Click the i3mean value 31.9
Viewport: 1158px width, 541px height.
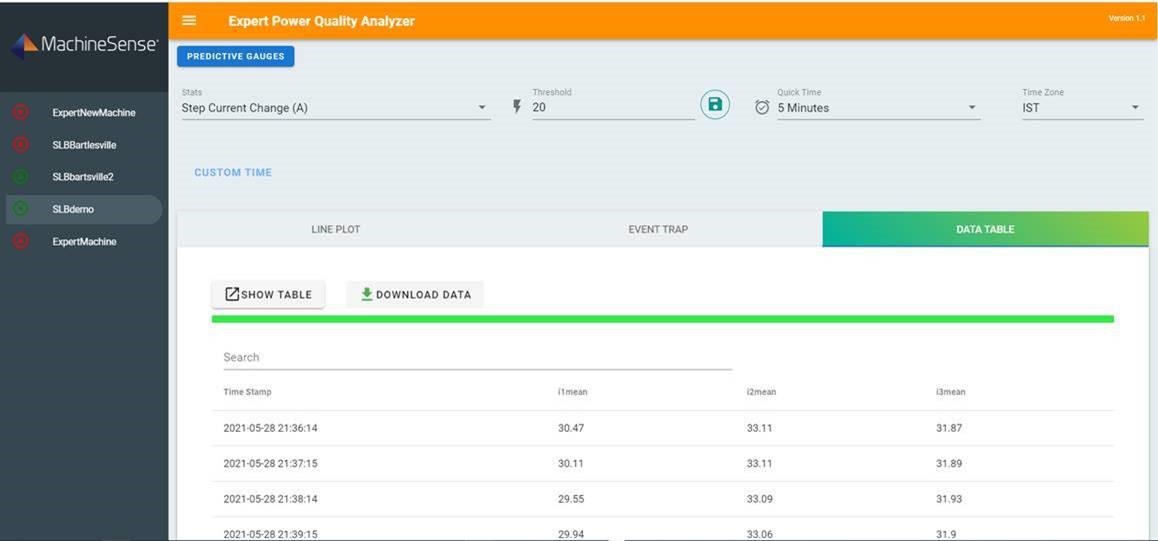point(946,534)
